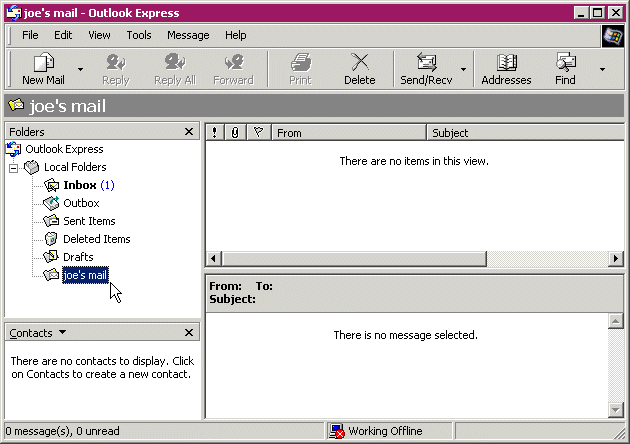Click the New Mail toolbar icon
The width and height of the screenshot is (630, 444).
43,62
